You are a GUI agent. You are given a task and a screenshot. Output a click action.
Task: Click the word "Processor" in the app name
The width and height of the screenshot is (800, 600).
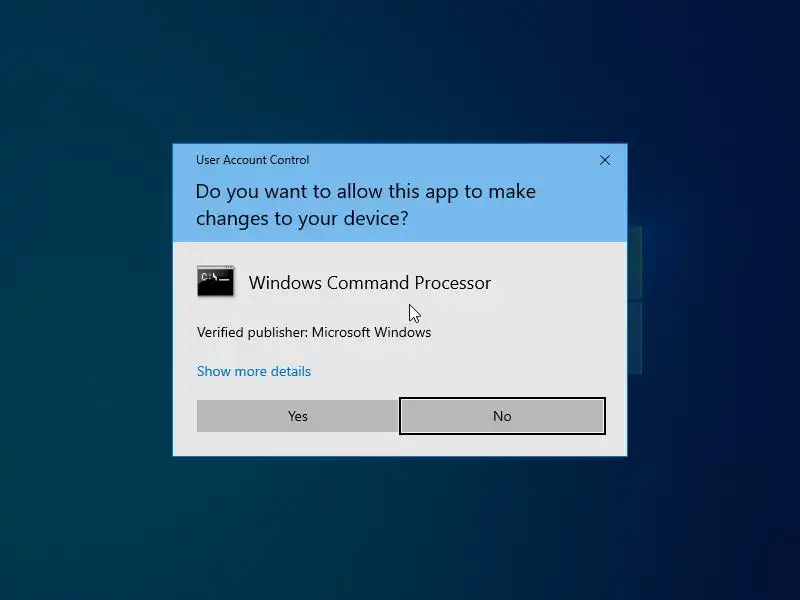453,283
